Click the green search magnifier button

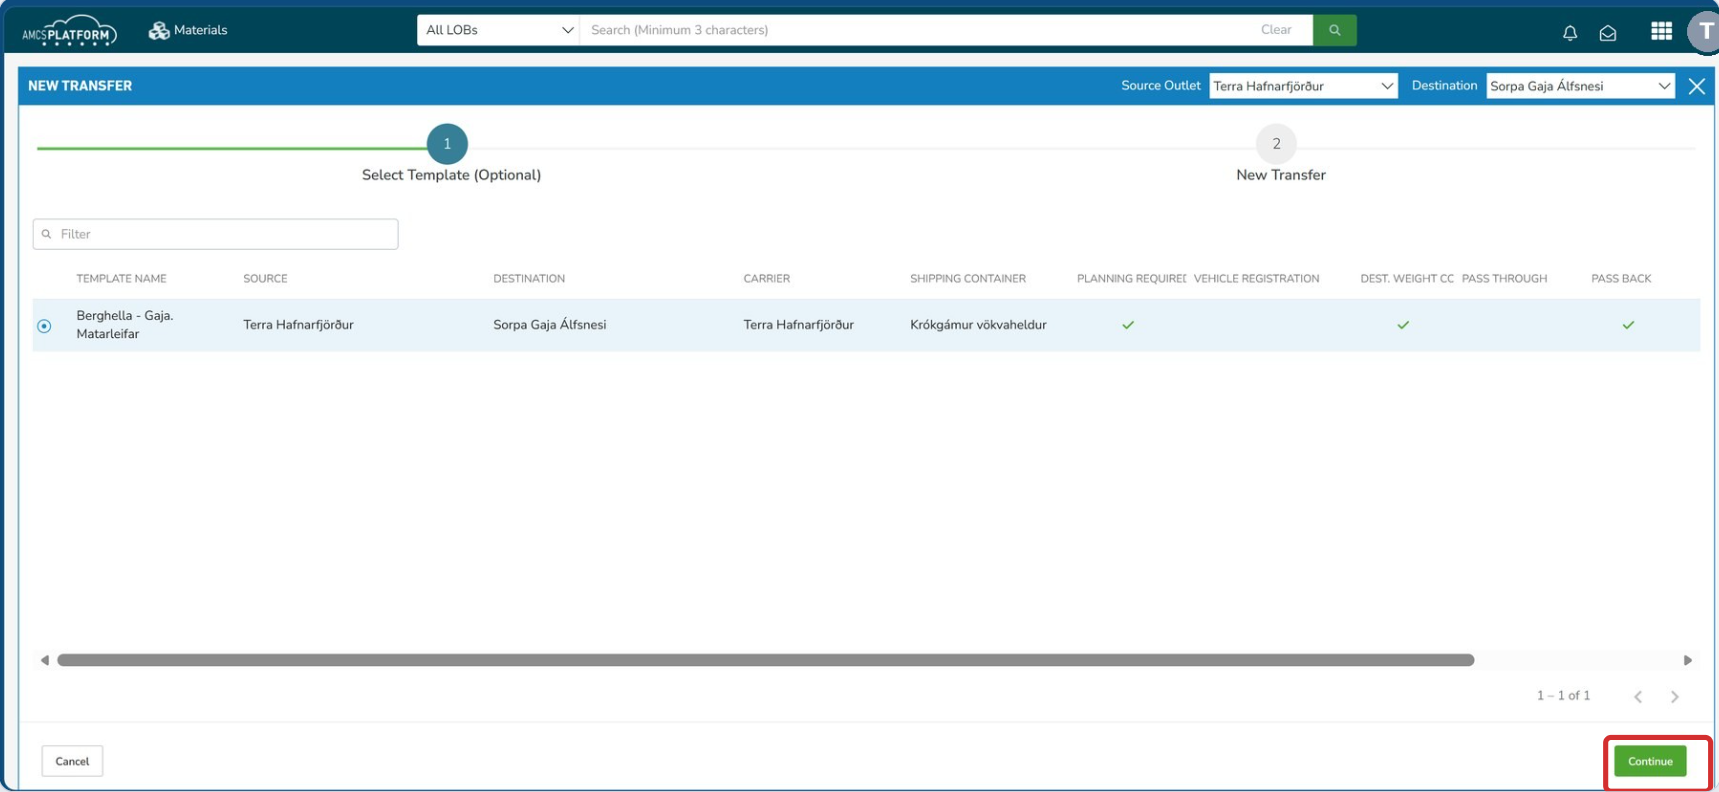coord(1334,30)
